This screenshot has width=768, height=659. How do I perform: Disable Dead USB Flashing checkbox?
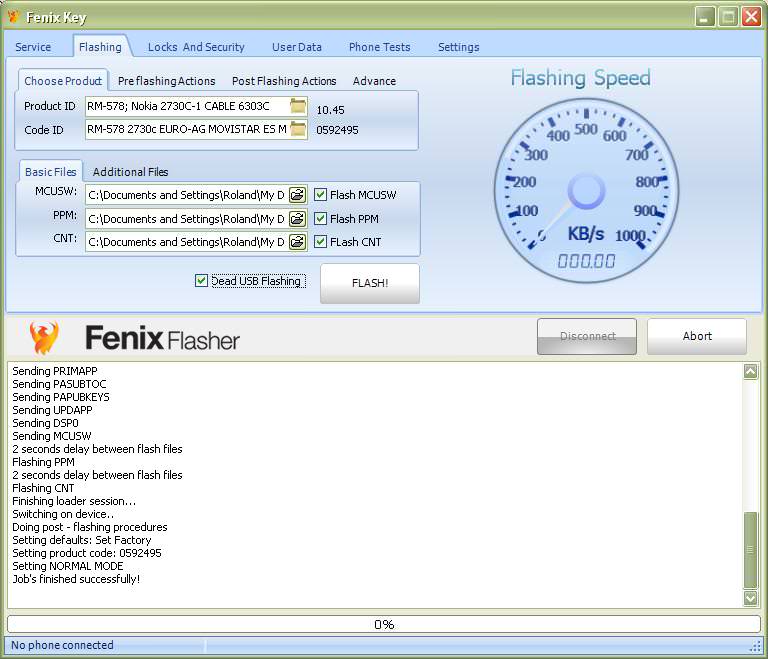pyautogui.click(x=201, y=281)
